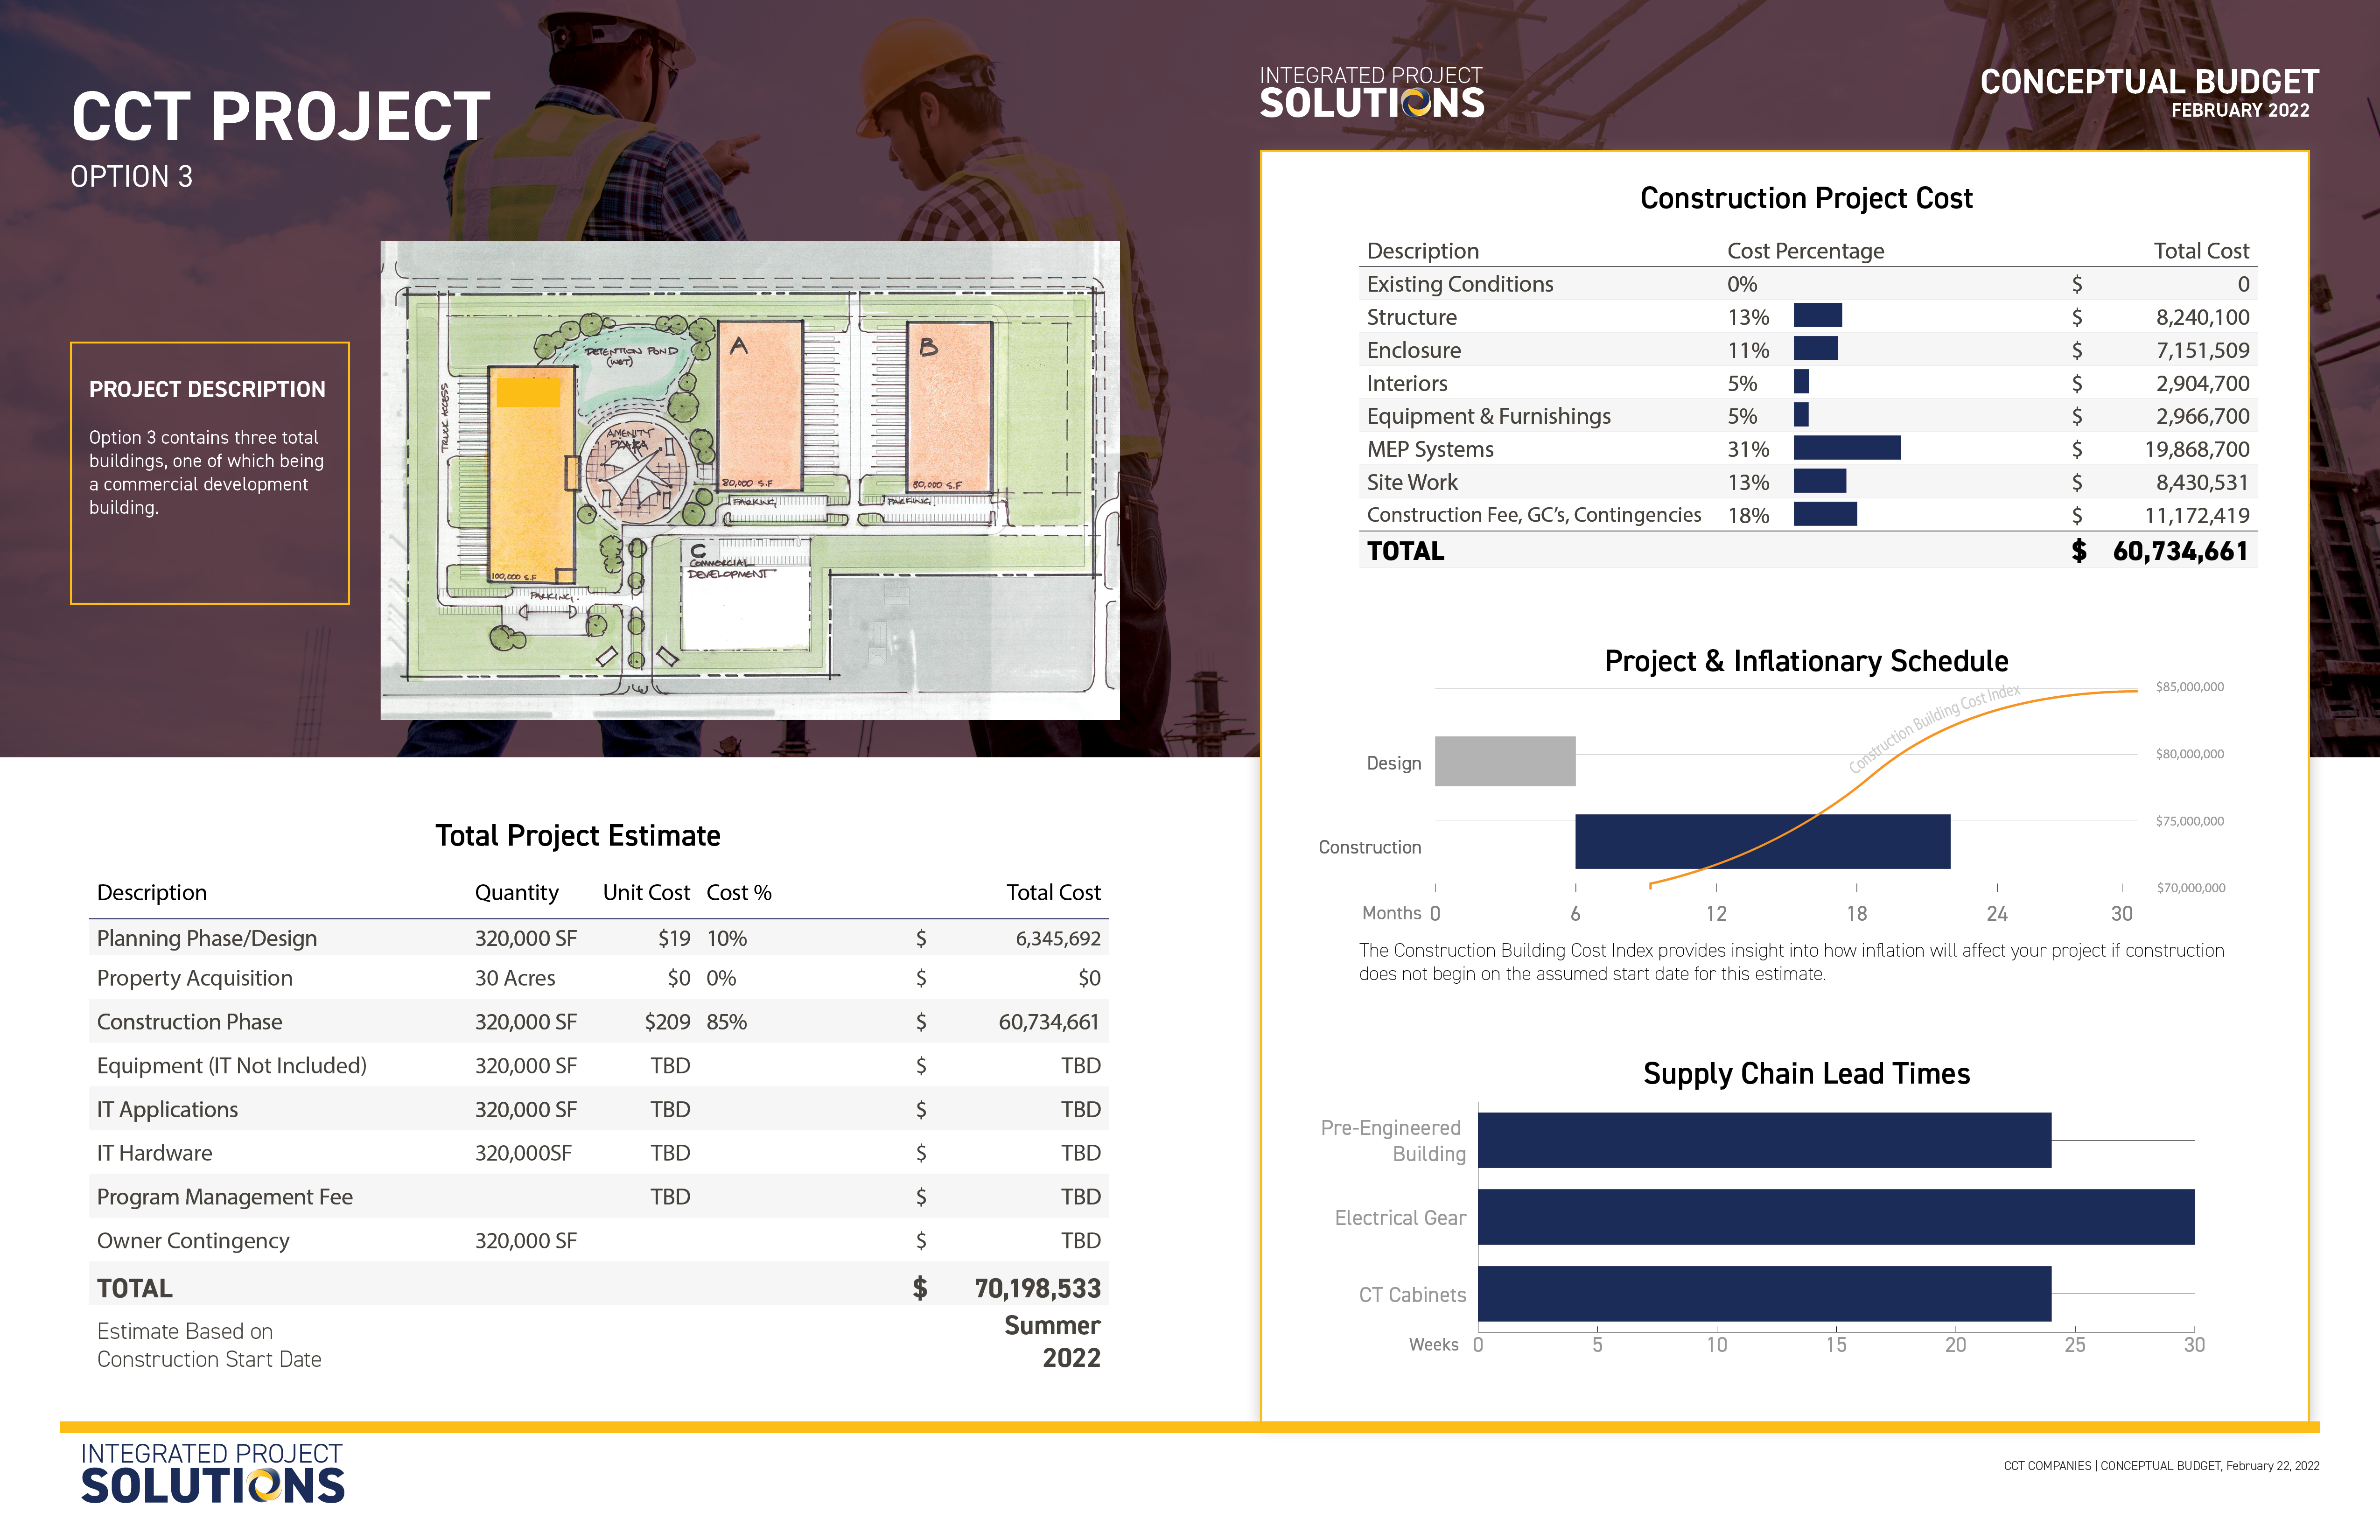The width and height of the screenshot is (2380, 1540).
Task: Select the Planning Phase/Design row label
Action: (x=207, y=938)
